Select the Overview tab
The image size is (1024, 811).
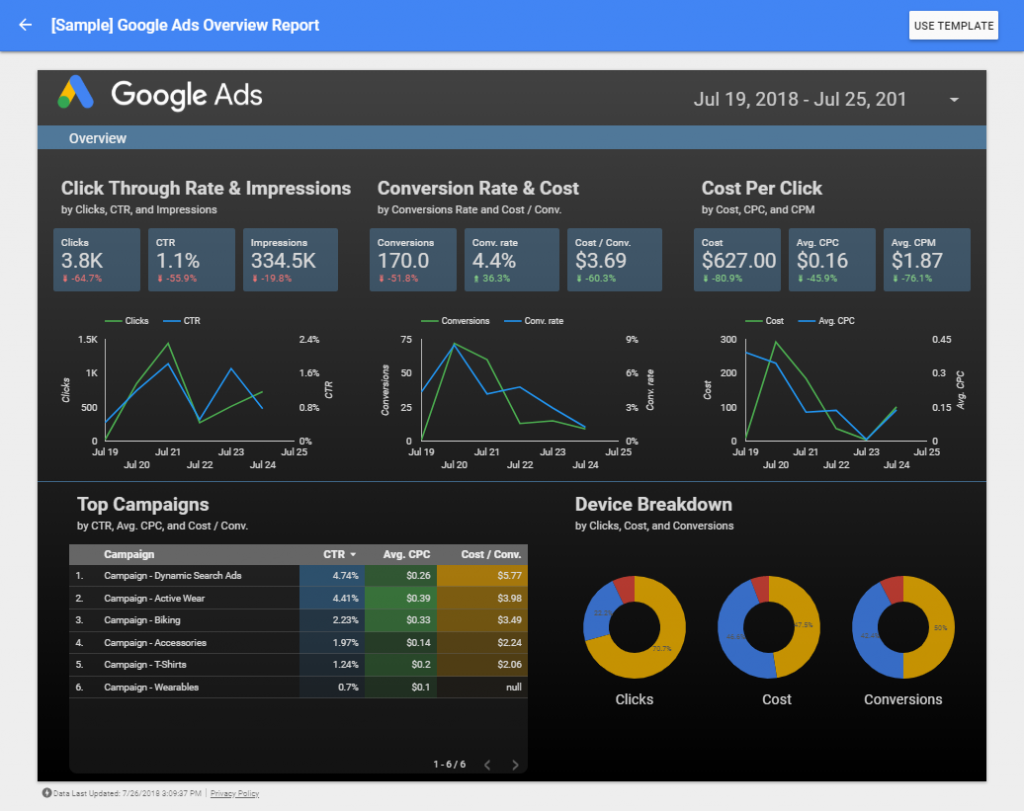(x=97, y=138)
